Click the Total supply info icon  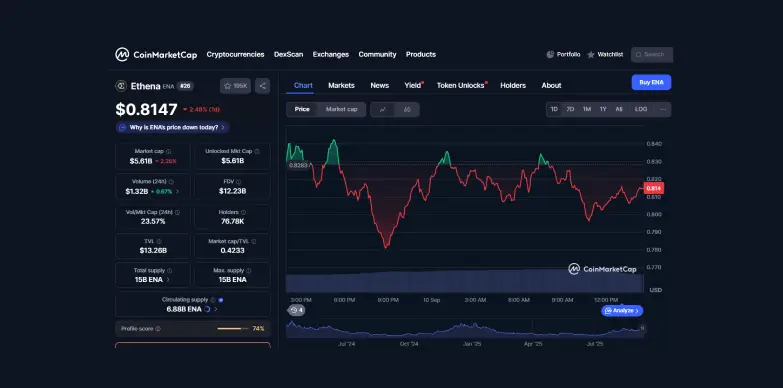(x=169, y=271)
